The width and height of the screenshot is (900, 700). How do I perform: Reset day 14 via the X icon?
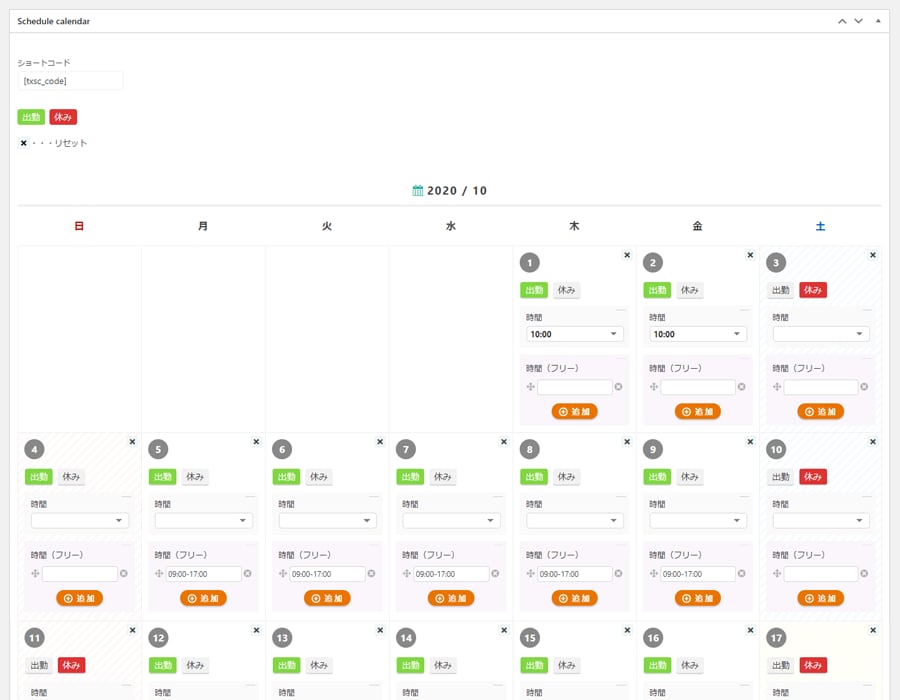click(503, 630)
